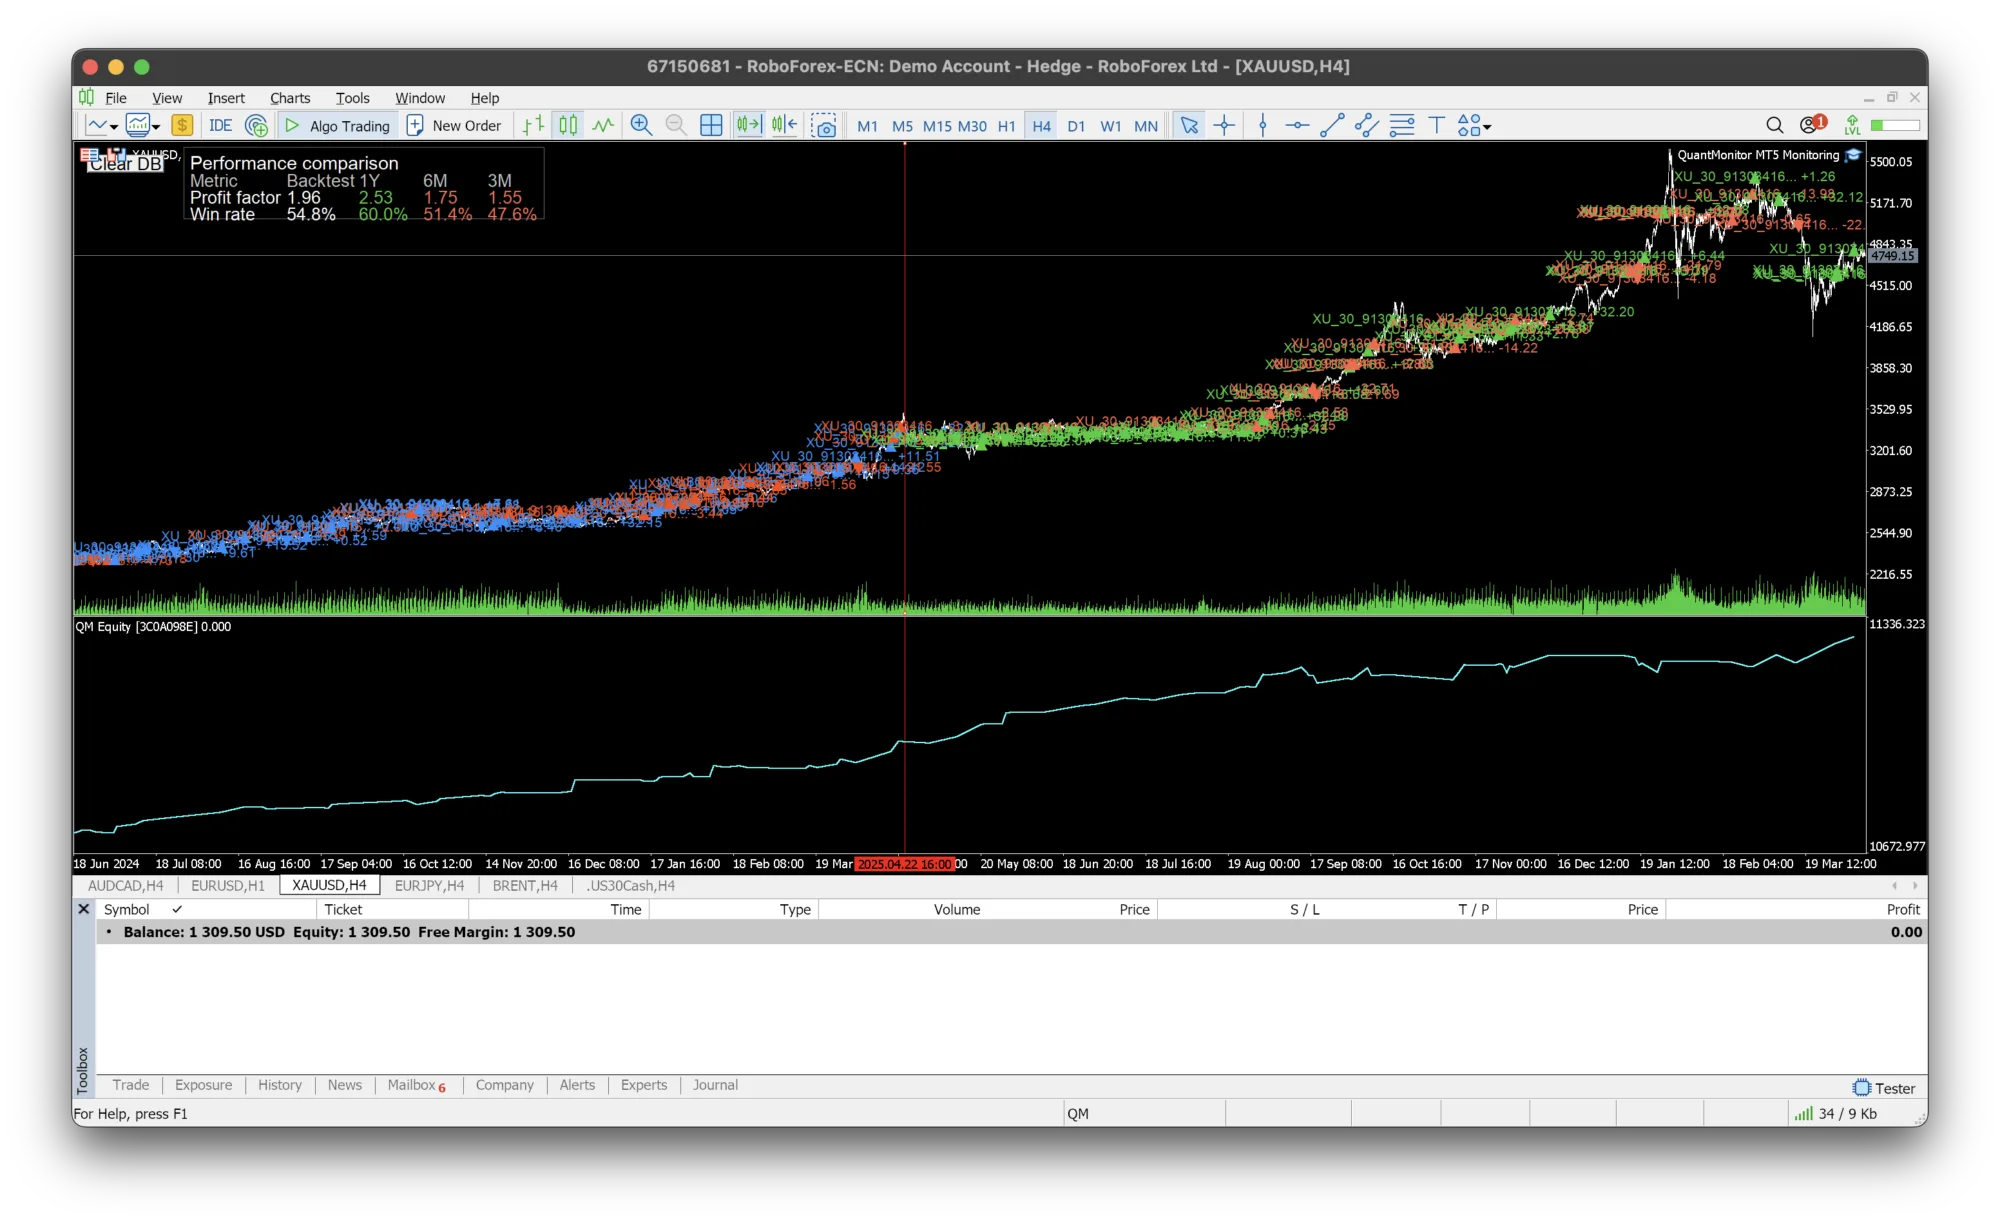Select the Crosshair tool
This screenshot has height=1222, width=2000.
[1224, 125]
